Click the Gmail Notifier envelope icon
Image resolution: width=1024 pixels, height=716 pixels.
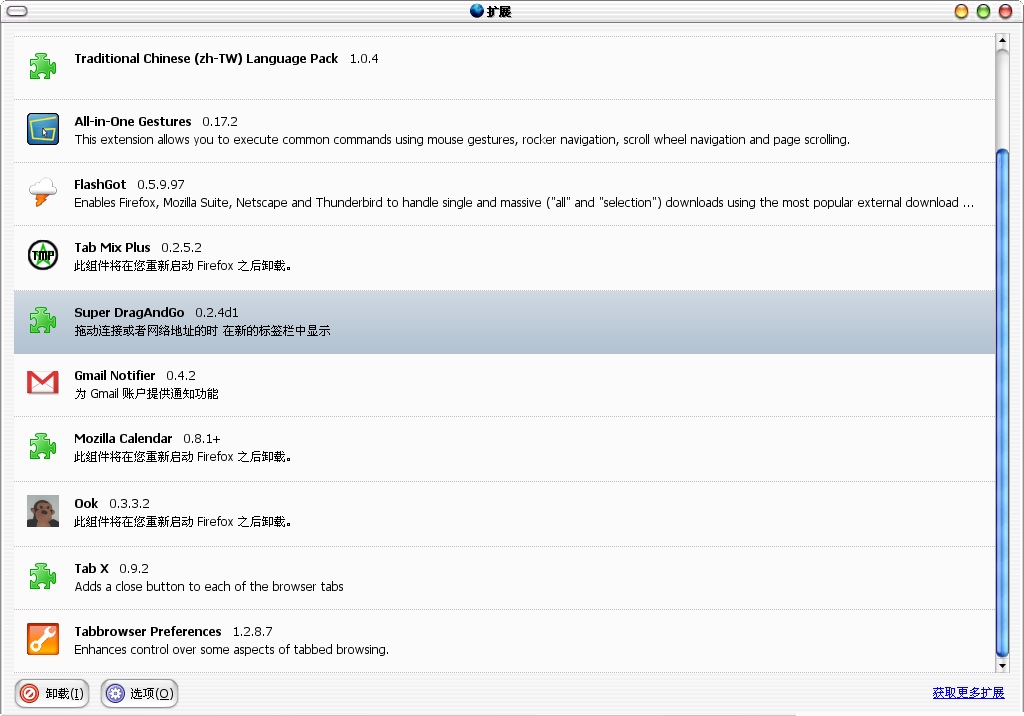point(42,383)
